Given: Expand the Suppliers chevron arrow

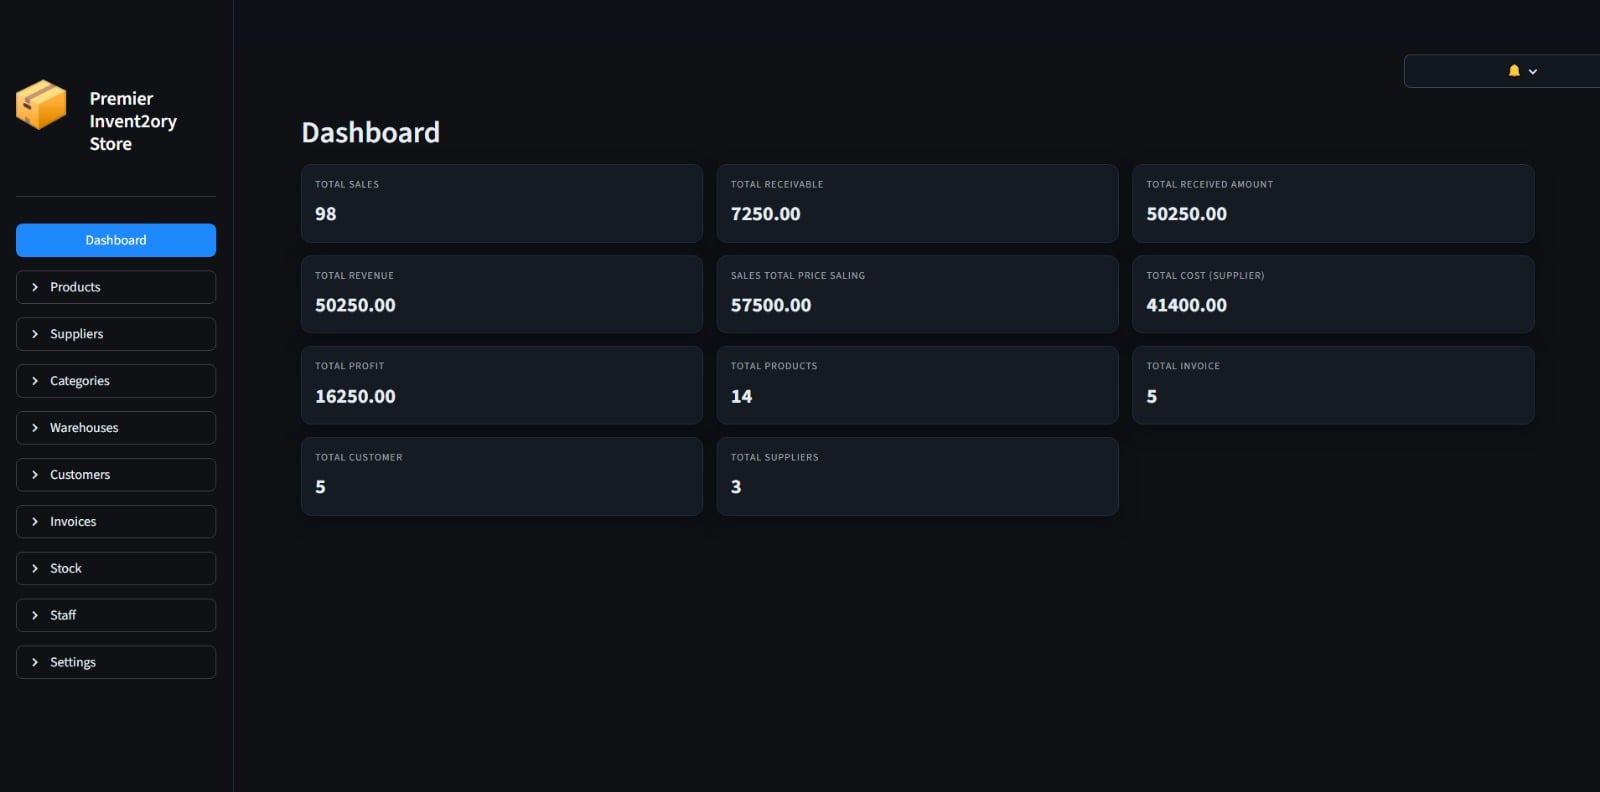Looking at the screenshot, I should (x=35, y=334).
